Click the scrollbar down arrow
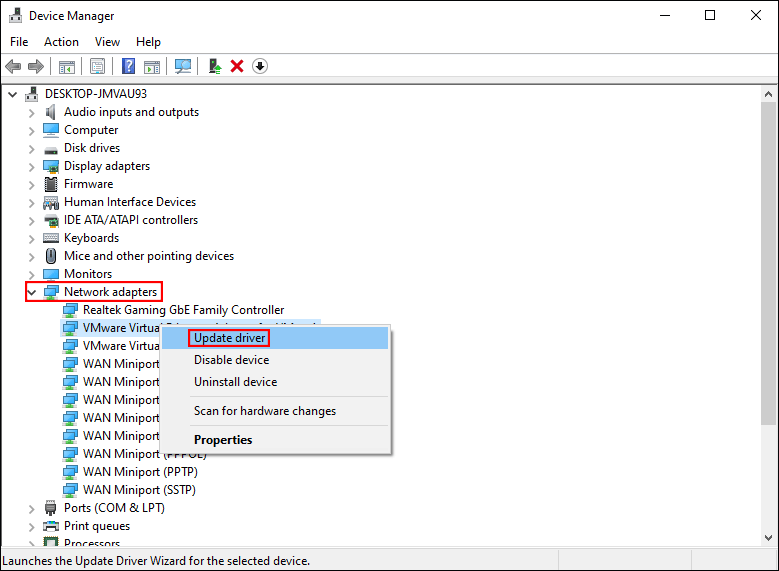This screenshot has width=779, height=571. point(769,538)
